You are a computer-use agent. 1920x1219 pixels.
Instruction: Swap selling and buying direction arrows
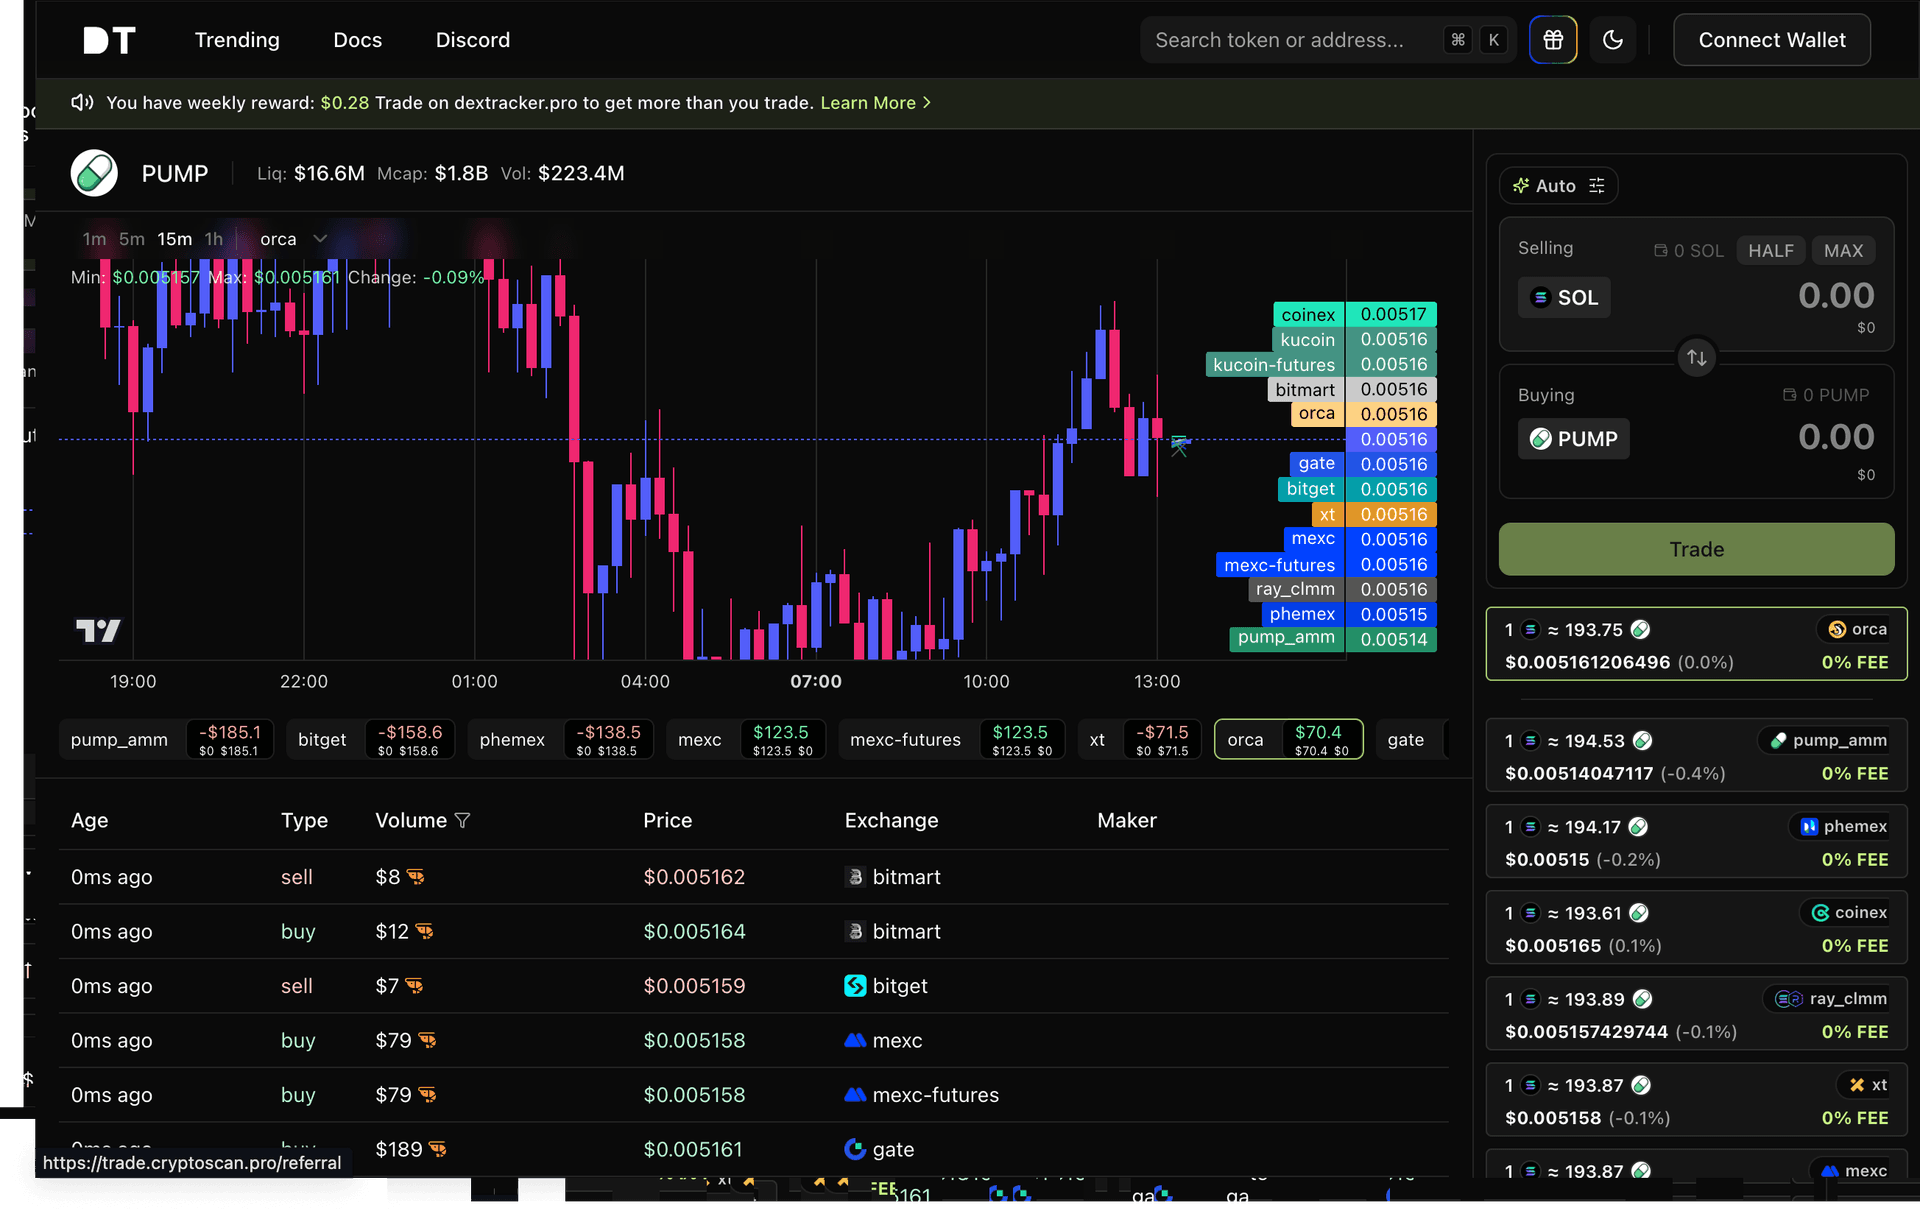[x=1696, y=357]
